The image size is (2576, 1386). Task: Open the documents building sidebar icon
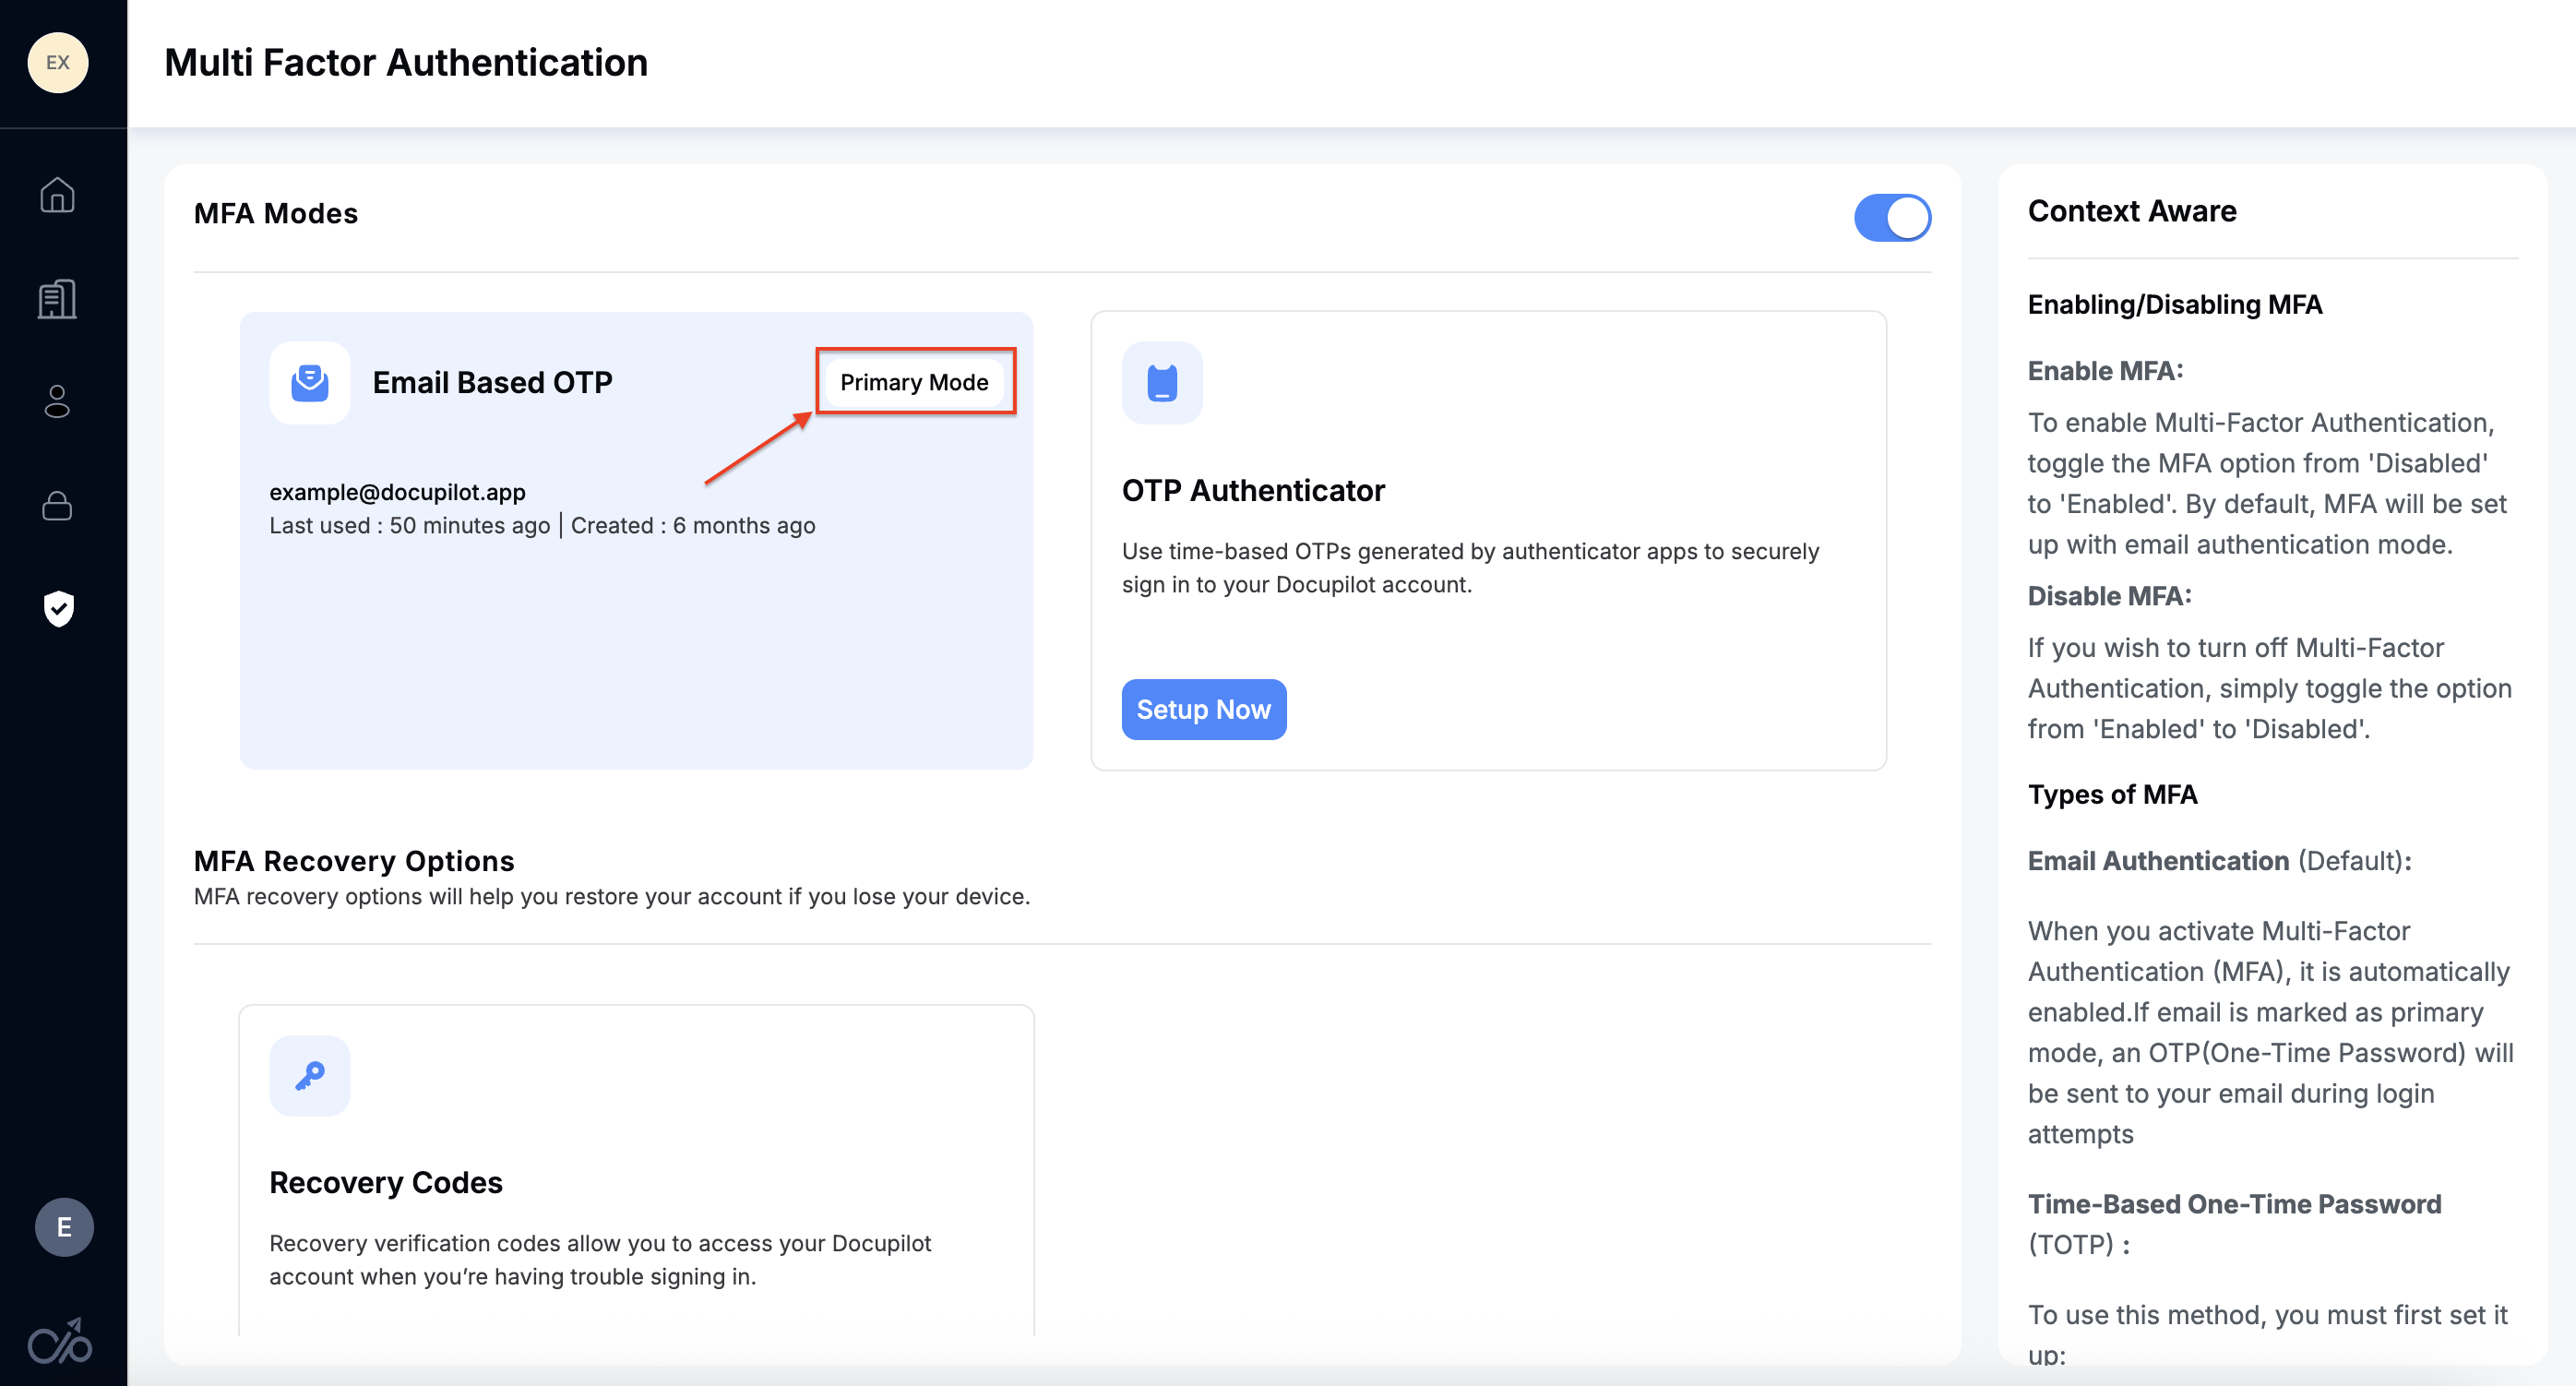click(x=58, y=299)
